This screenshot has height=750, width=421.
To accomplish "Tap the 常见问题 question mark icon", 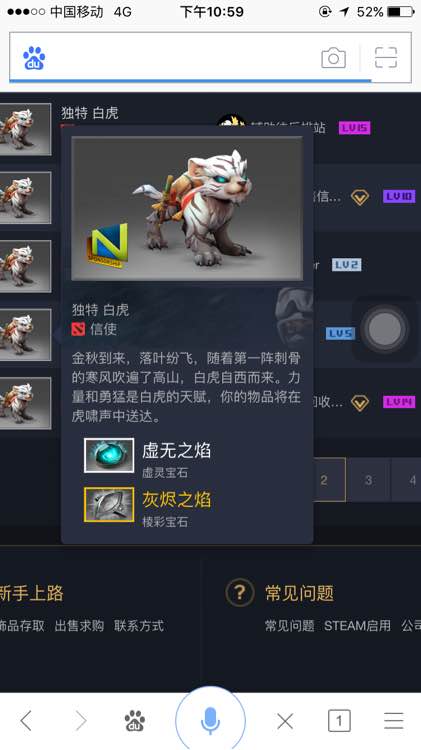I will (239, 593).
